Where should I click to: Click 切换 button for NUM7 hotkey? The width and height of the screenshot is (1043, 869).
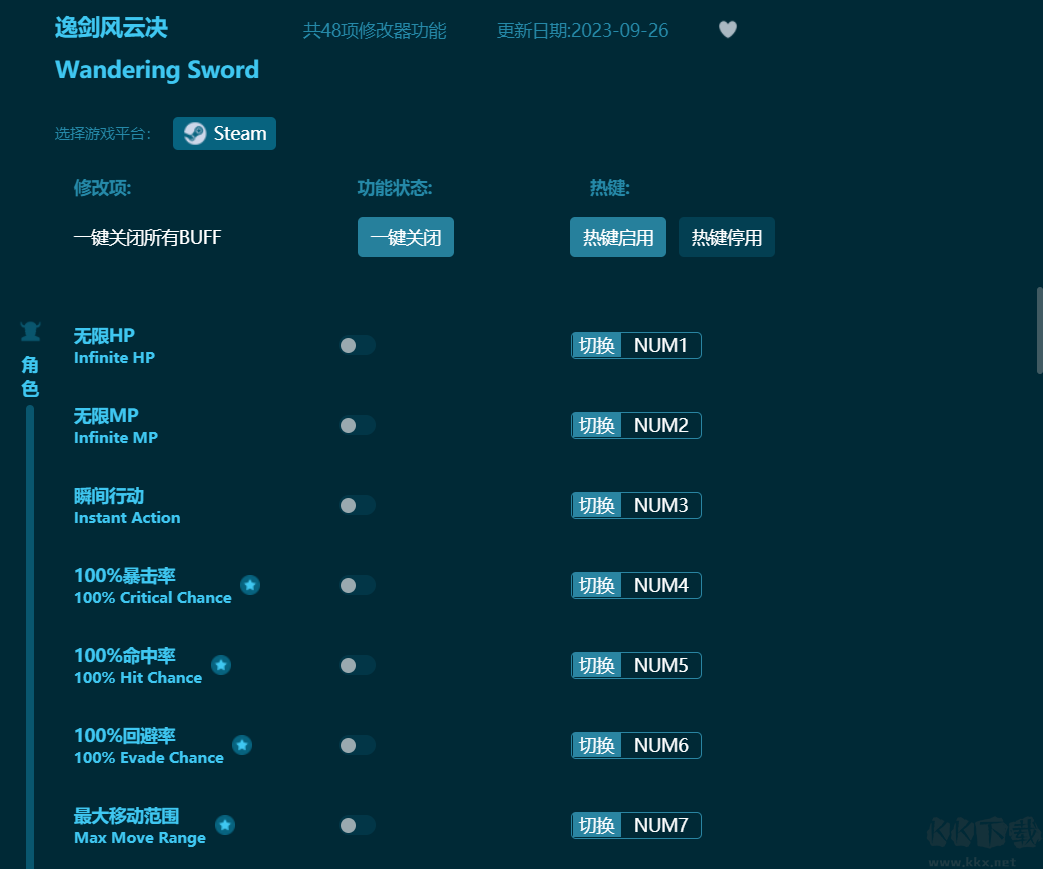click(597, 825)
